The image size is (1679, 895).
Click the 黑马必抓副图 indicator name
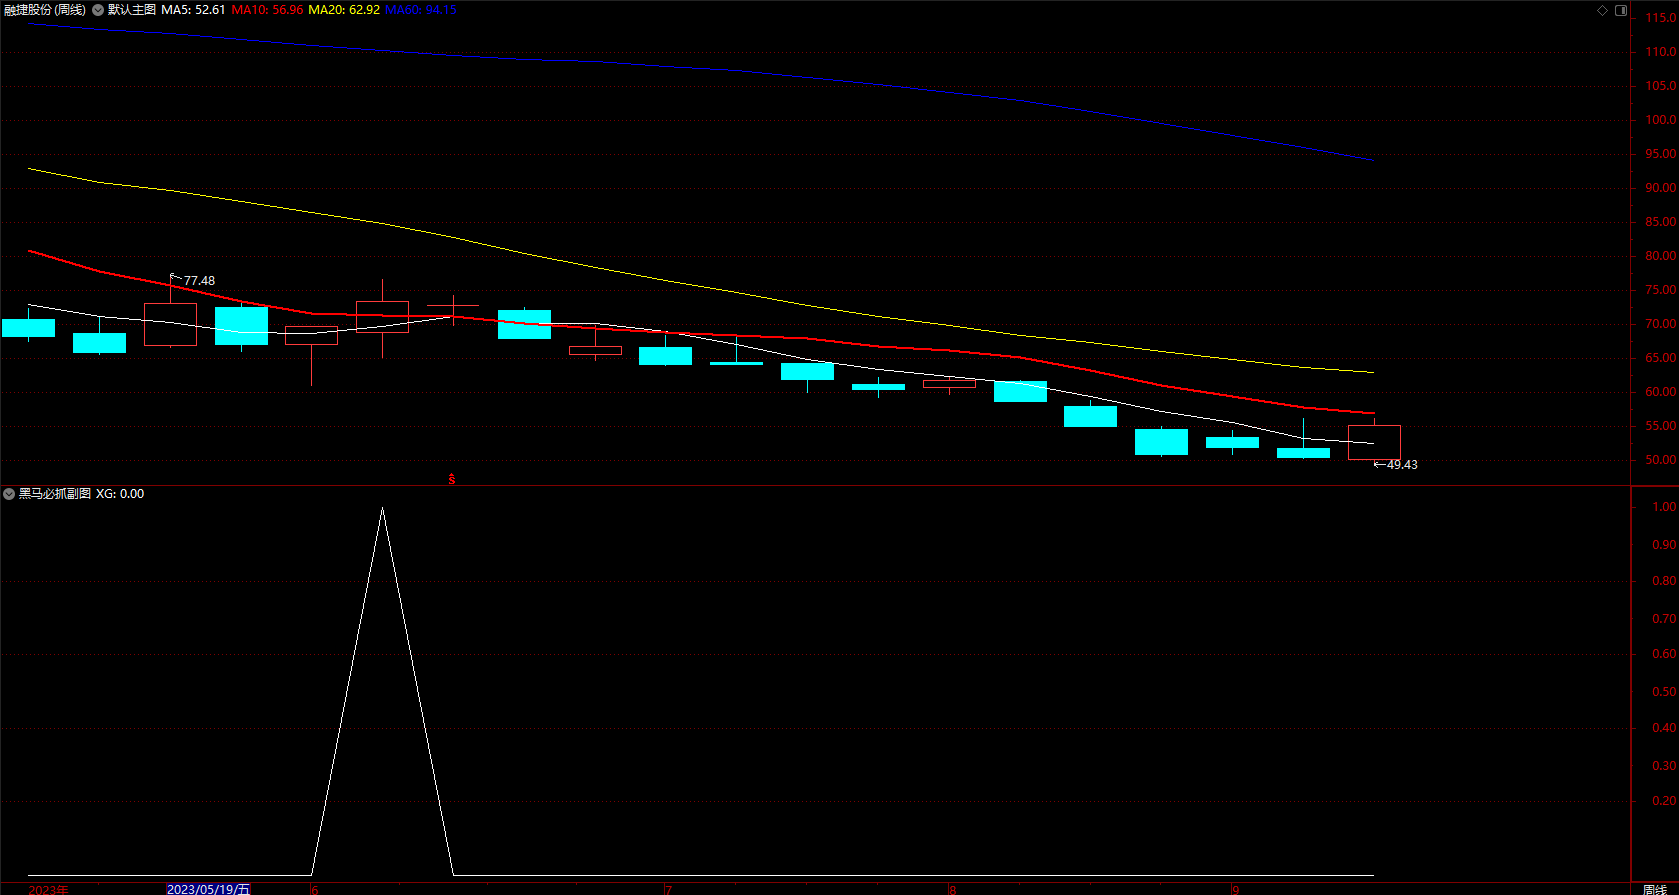pyautogui.click(x=55, y=494)
